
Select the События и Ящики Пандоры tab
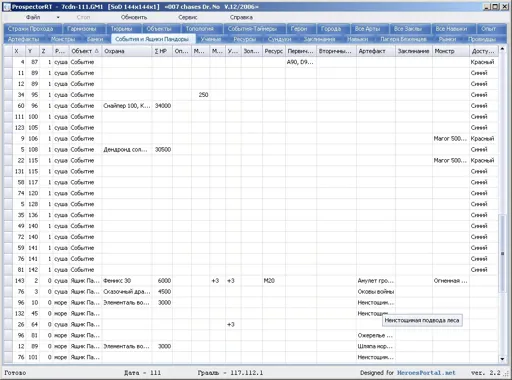click(x=152, y=39)
